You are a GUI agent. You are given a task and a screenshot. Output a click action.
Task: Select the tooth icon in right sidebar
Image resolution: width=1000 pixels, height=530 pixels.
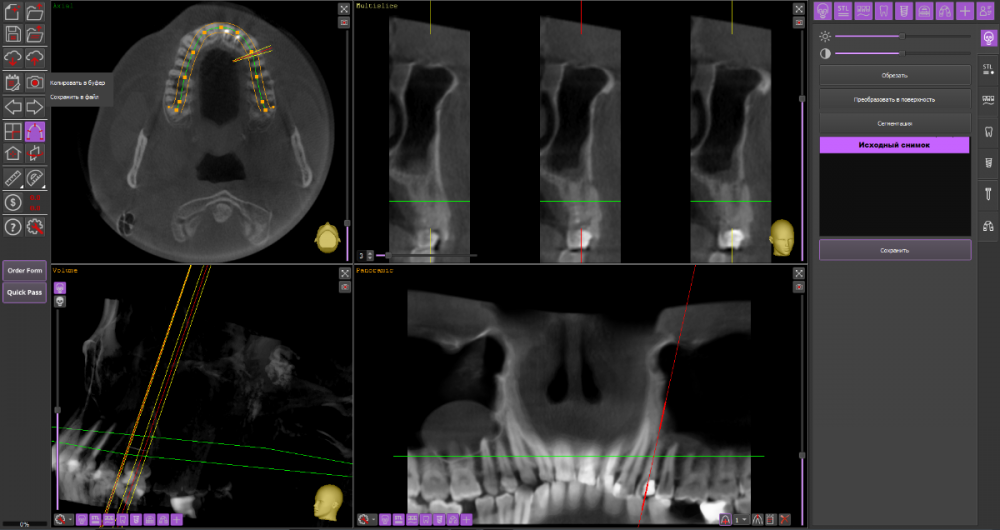click(988, 131)
